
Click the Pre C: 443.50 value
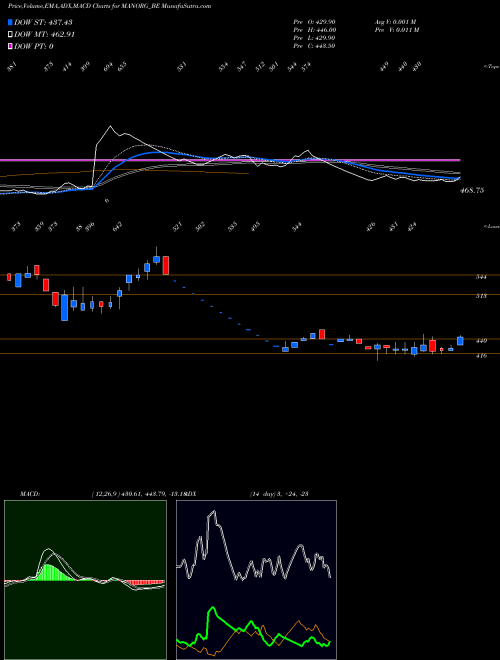coord(314,46)
